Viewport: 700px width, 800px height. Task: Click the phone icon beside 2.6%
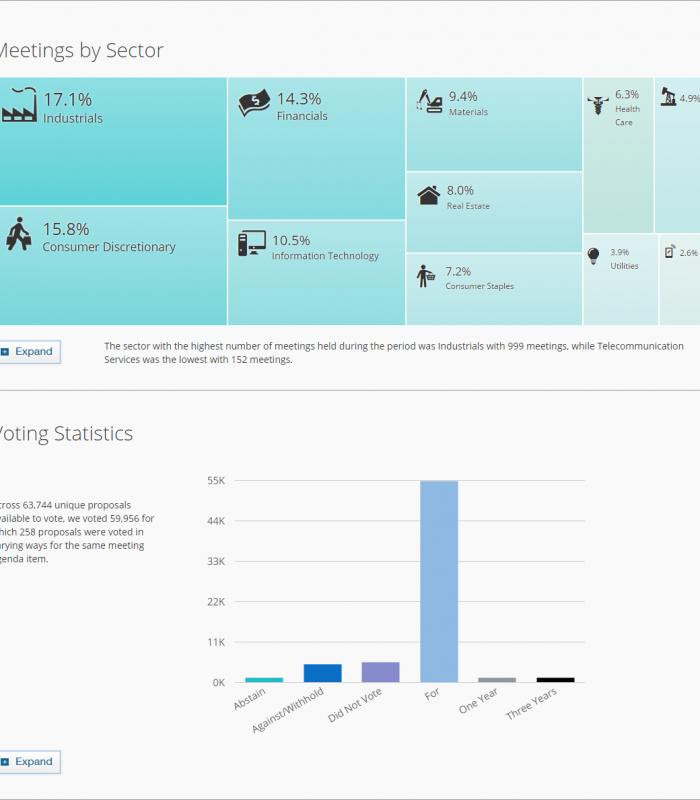pos(670,251)
